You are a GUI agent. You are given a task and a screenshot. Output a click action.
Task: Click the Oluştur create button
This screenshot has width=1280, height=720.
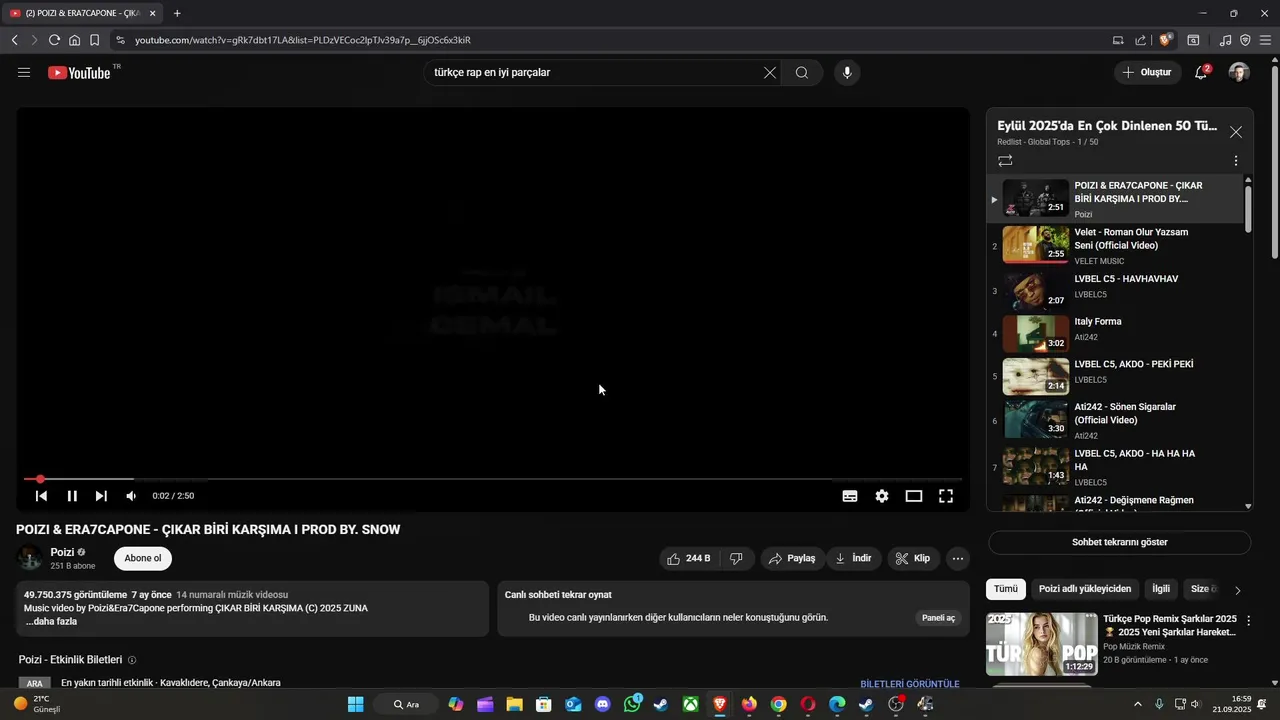coord(1147,72)
